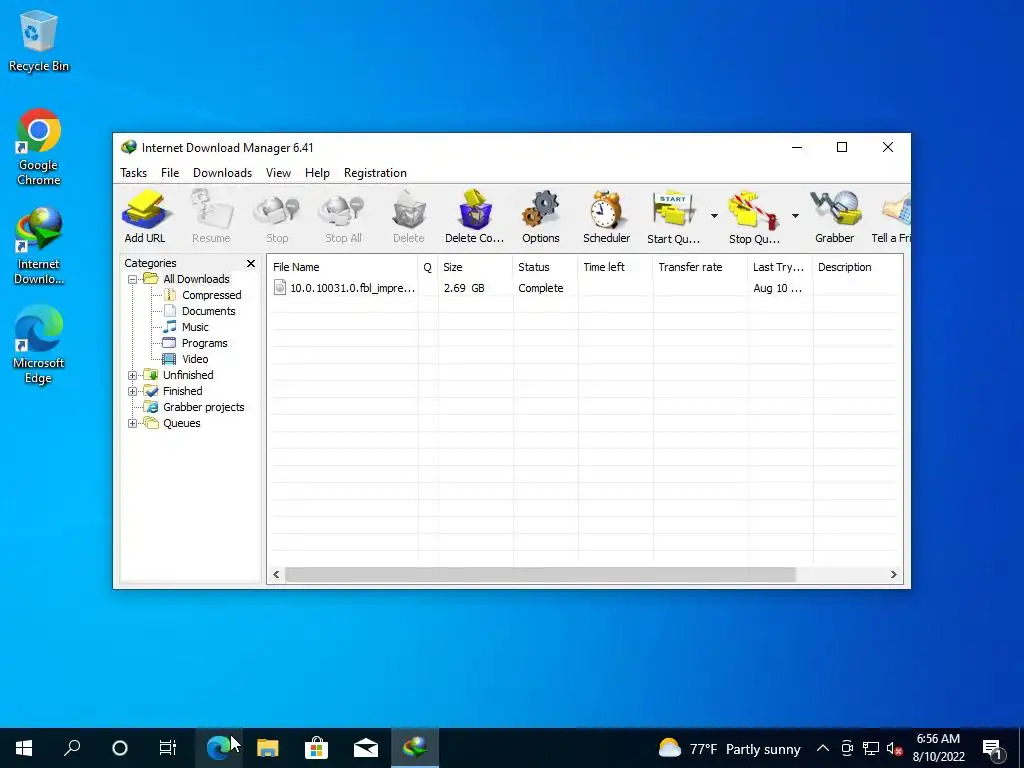Click the Start Queue toolbar icon
The width and height of the screenshot is (1024, 768).
point(673,217)
